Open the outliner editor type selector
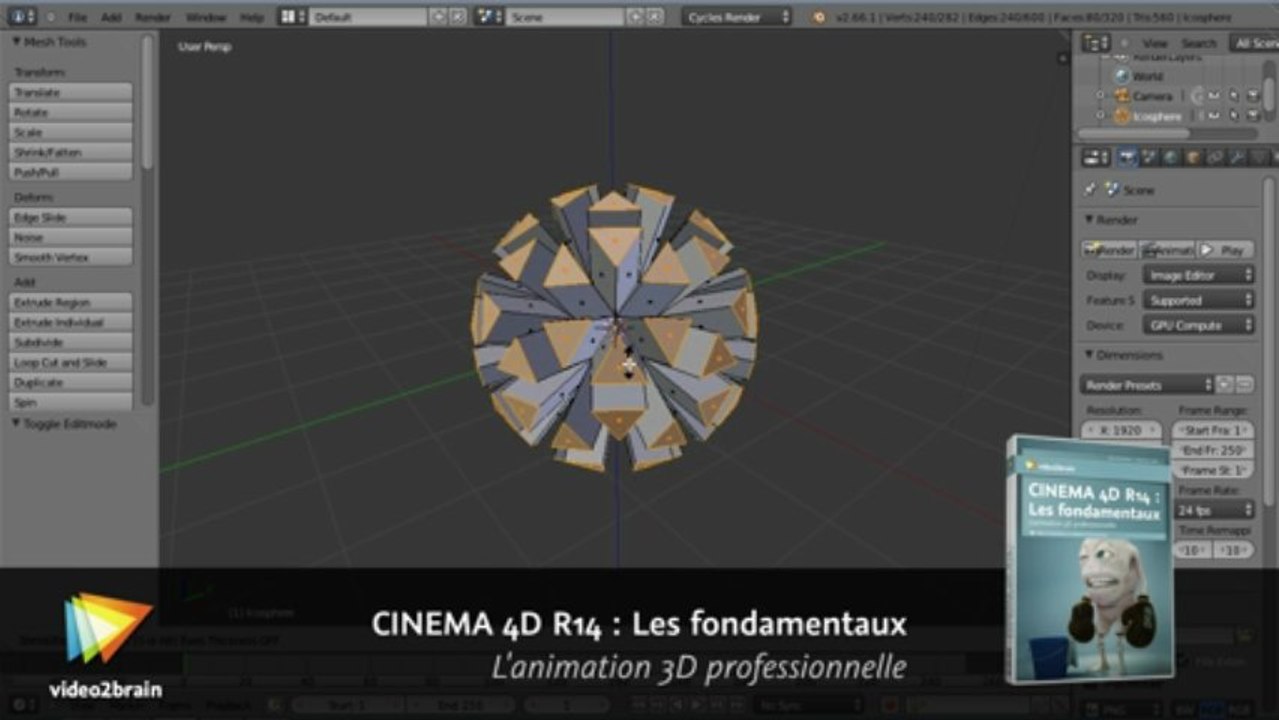 (x=1096, y=43)
